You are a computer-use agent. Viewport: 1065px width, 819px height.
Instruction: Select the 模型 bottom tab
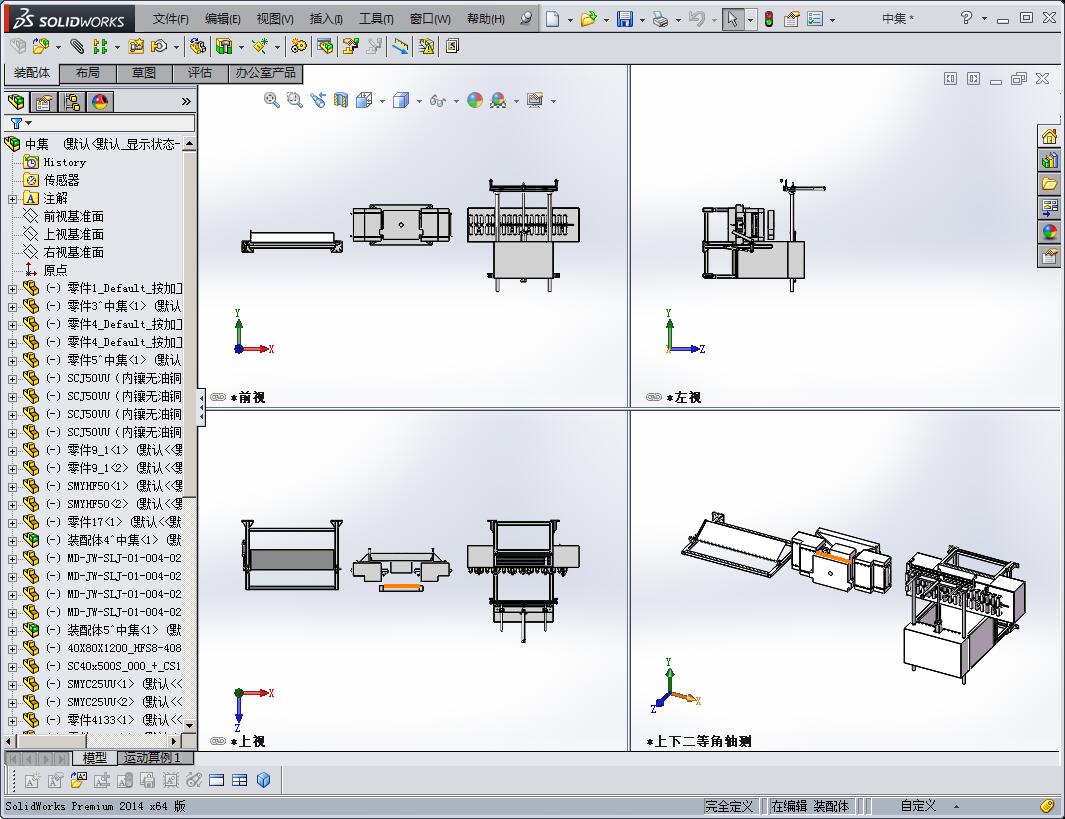coord(94,758)
